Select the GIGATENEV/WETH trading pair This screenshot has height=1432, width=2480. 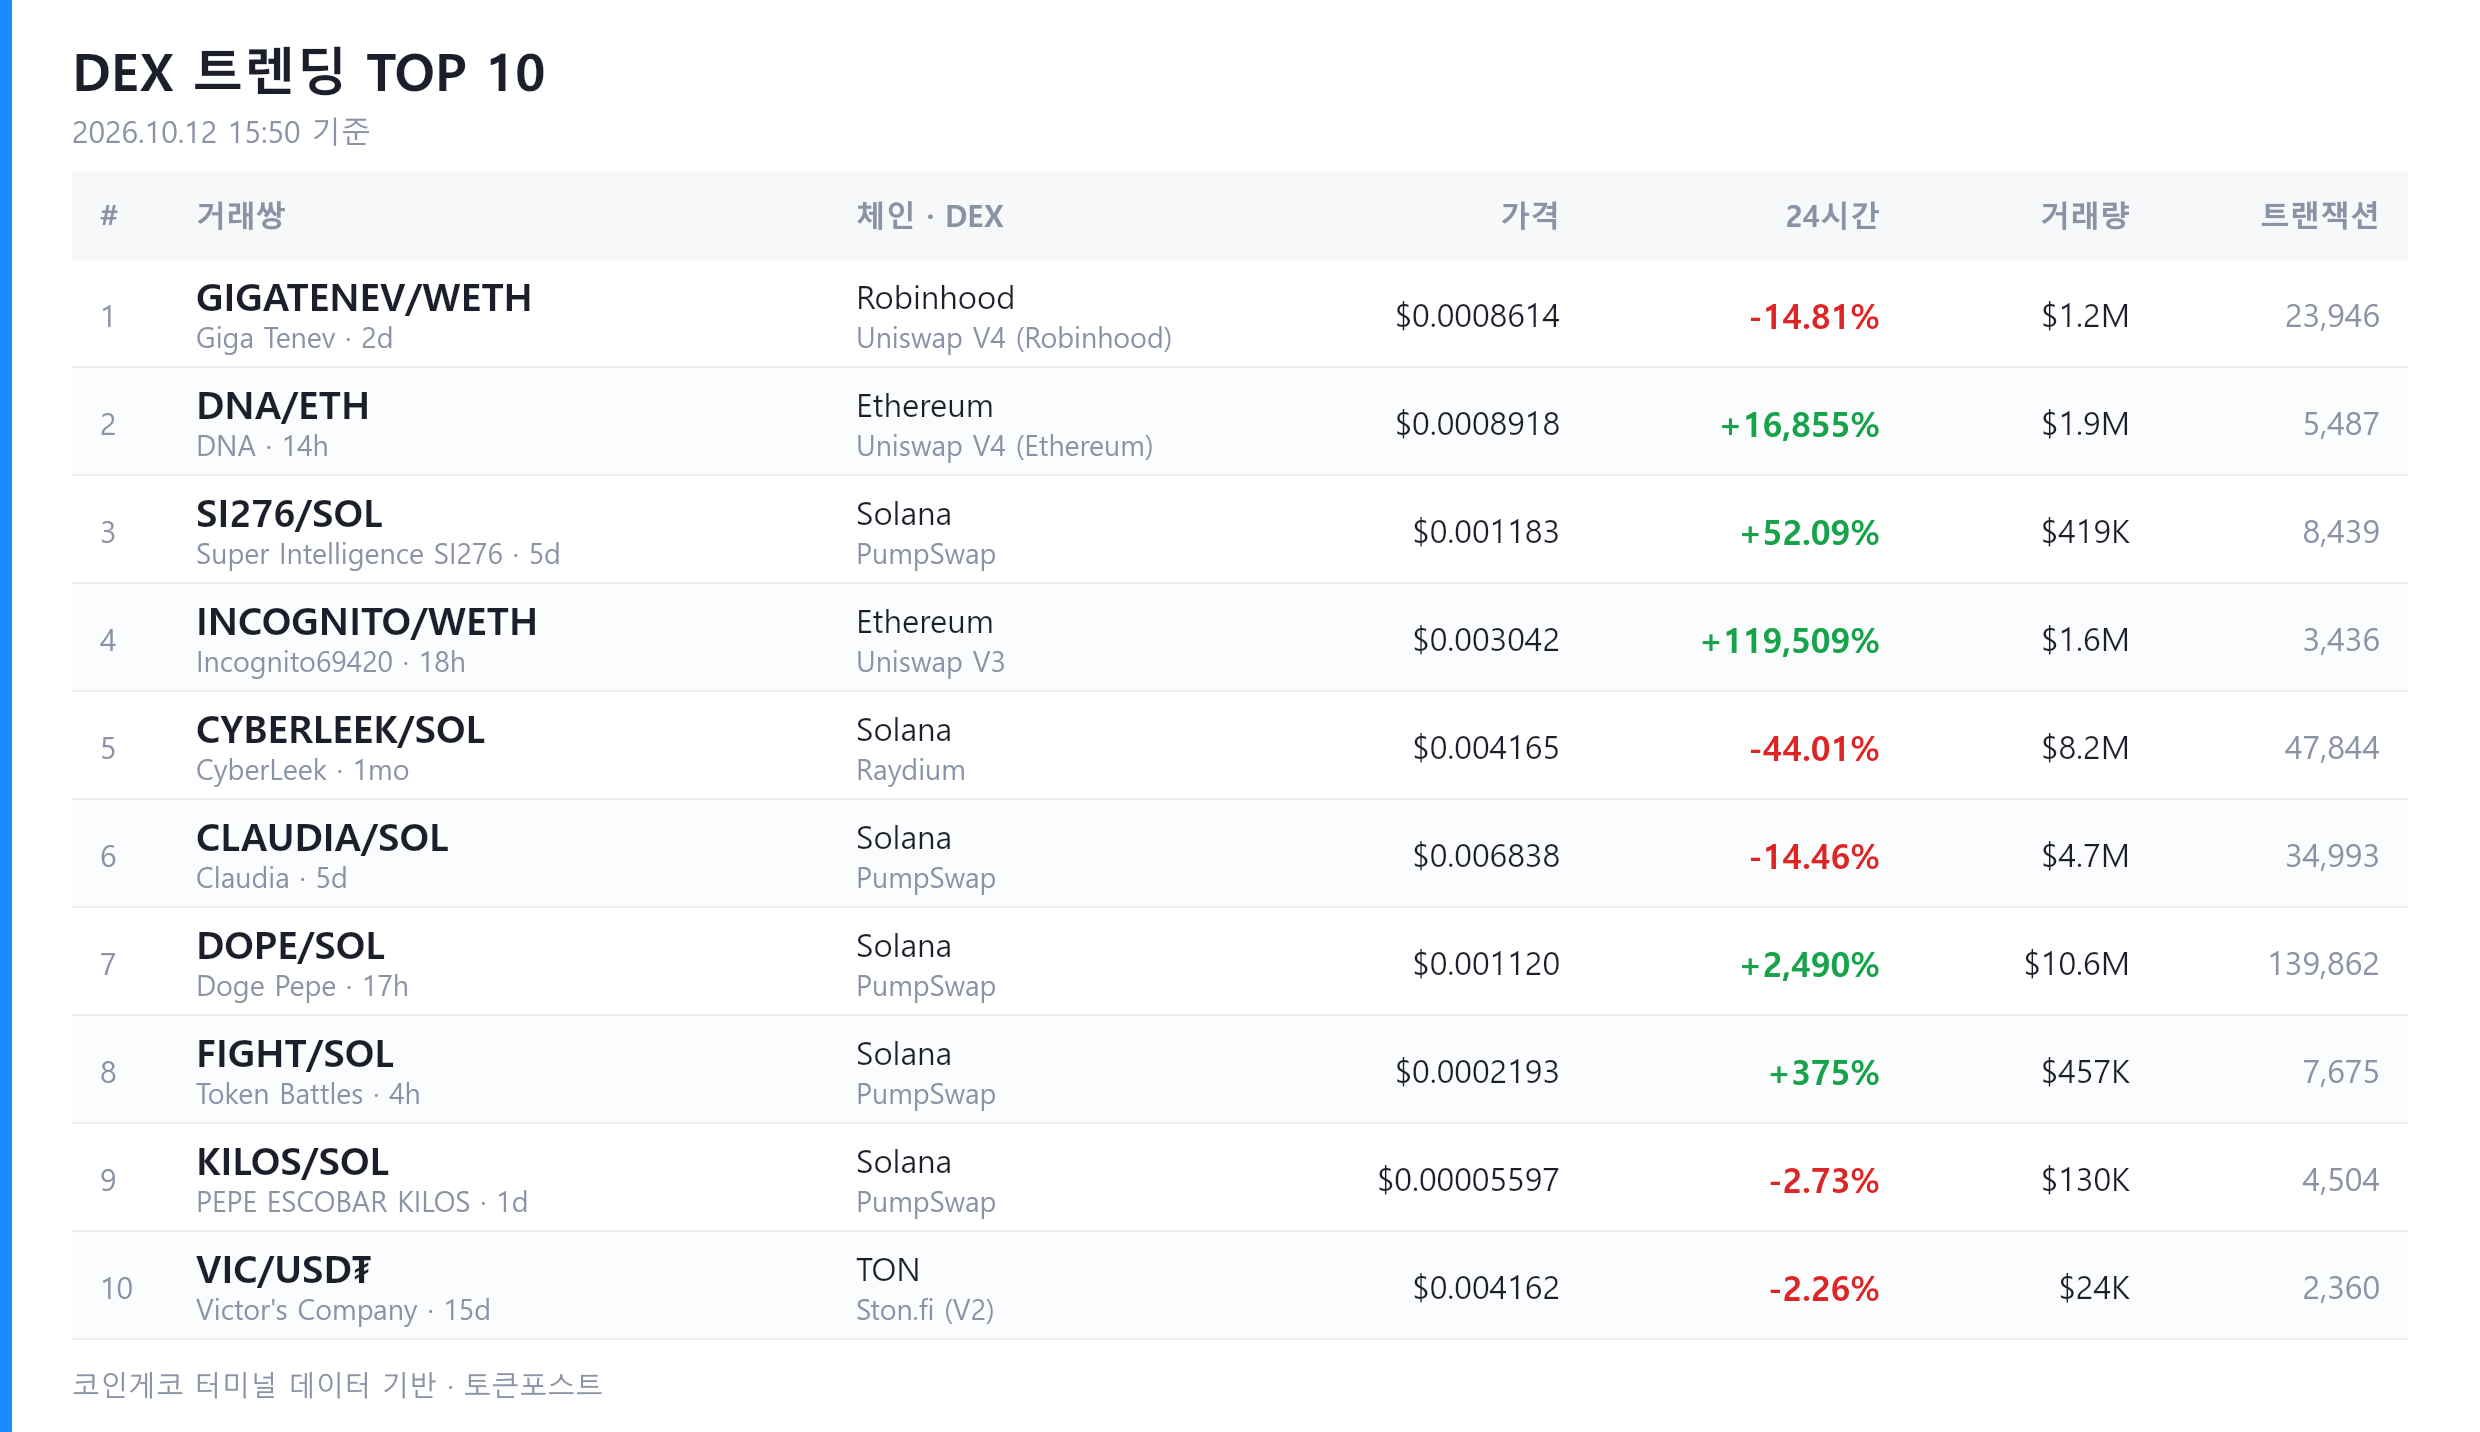[363, 298]
